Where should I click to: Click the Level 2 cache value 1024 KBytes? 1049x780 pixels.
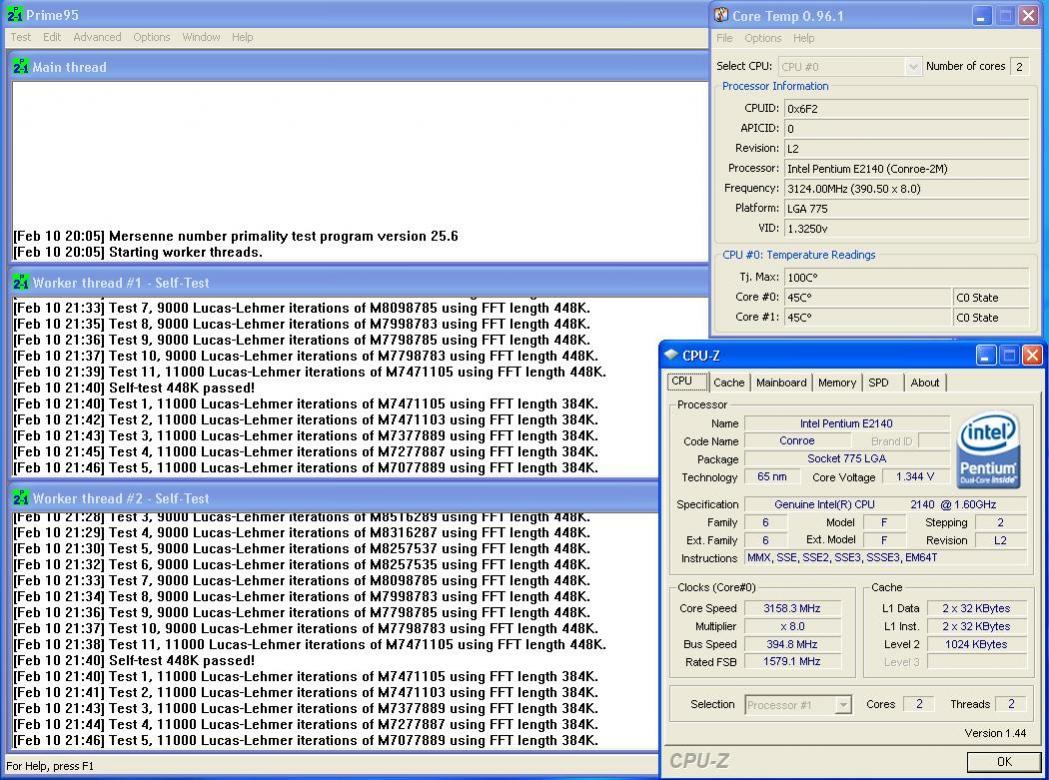coord(976,644)
